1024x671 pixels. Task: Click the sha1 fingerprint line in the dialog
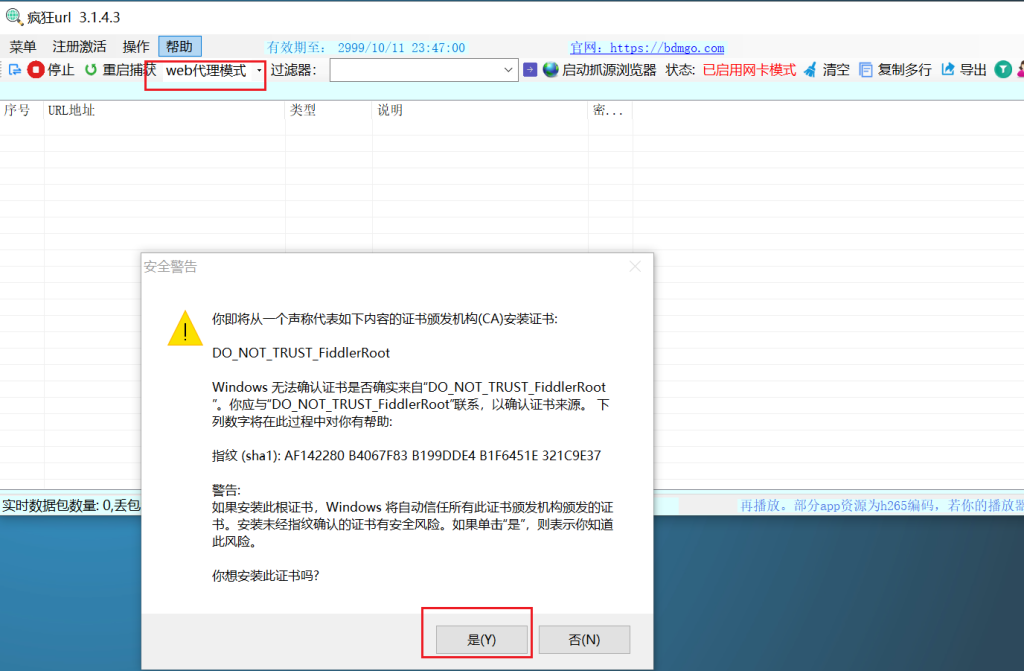pos(406,455)
